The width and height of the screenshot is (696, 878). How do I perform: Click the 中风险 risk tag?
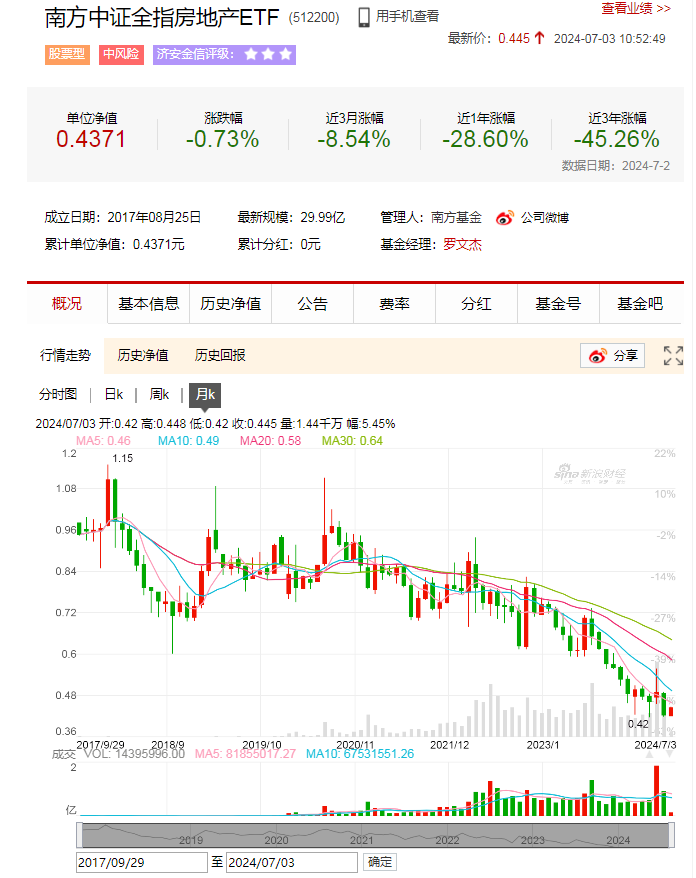pos(122,54)
